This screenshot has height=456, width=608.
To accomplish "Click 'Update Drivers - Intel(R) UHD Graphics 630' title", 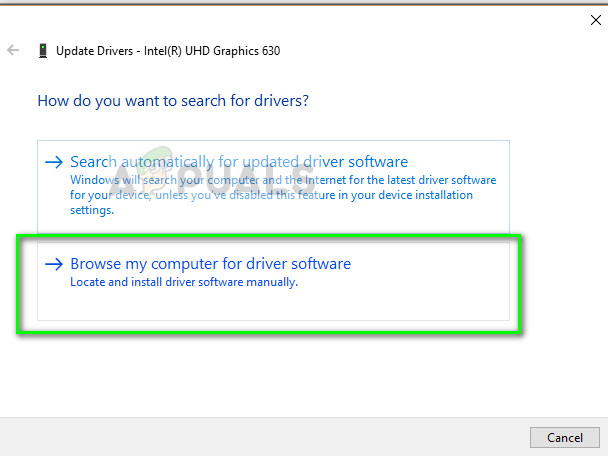I will coord(168,51).
